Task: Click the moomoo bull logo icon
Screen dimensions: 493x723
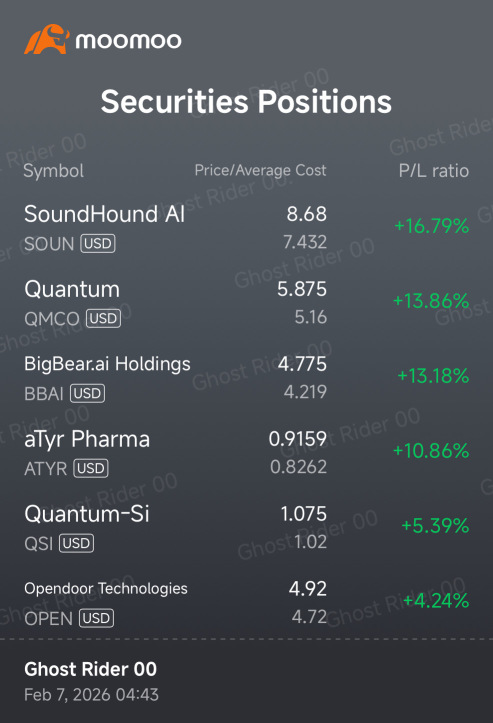Action: [47, 39]
